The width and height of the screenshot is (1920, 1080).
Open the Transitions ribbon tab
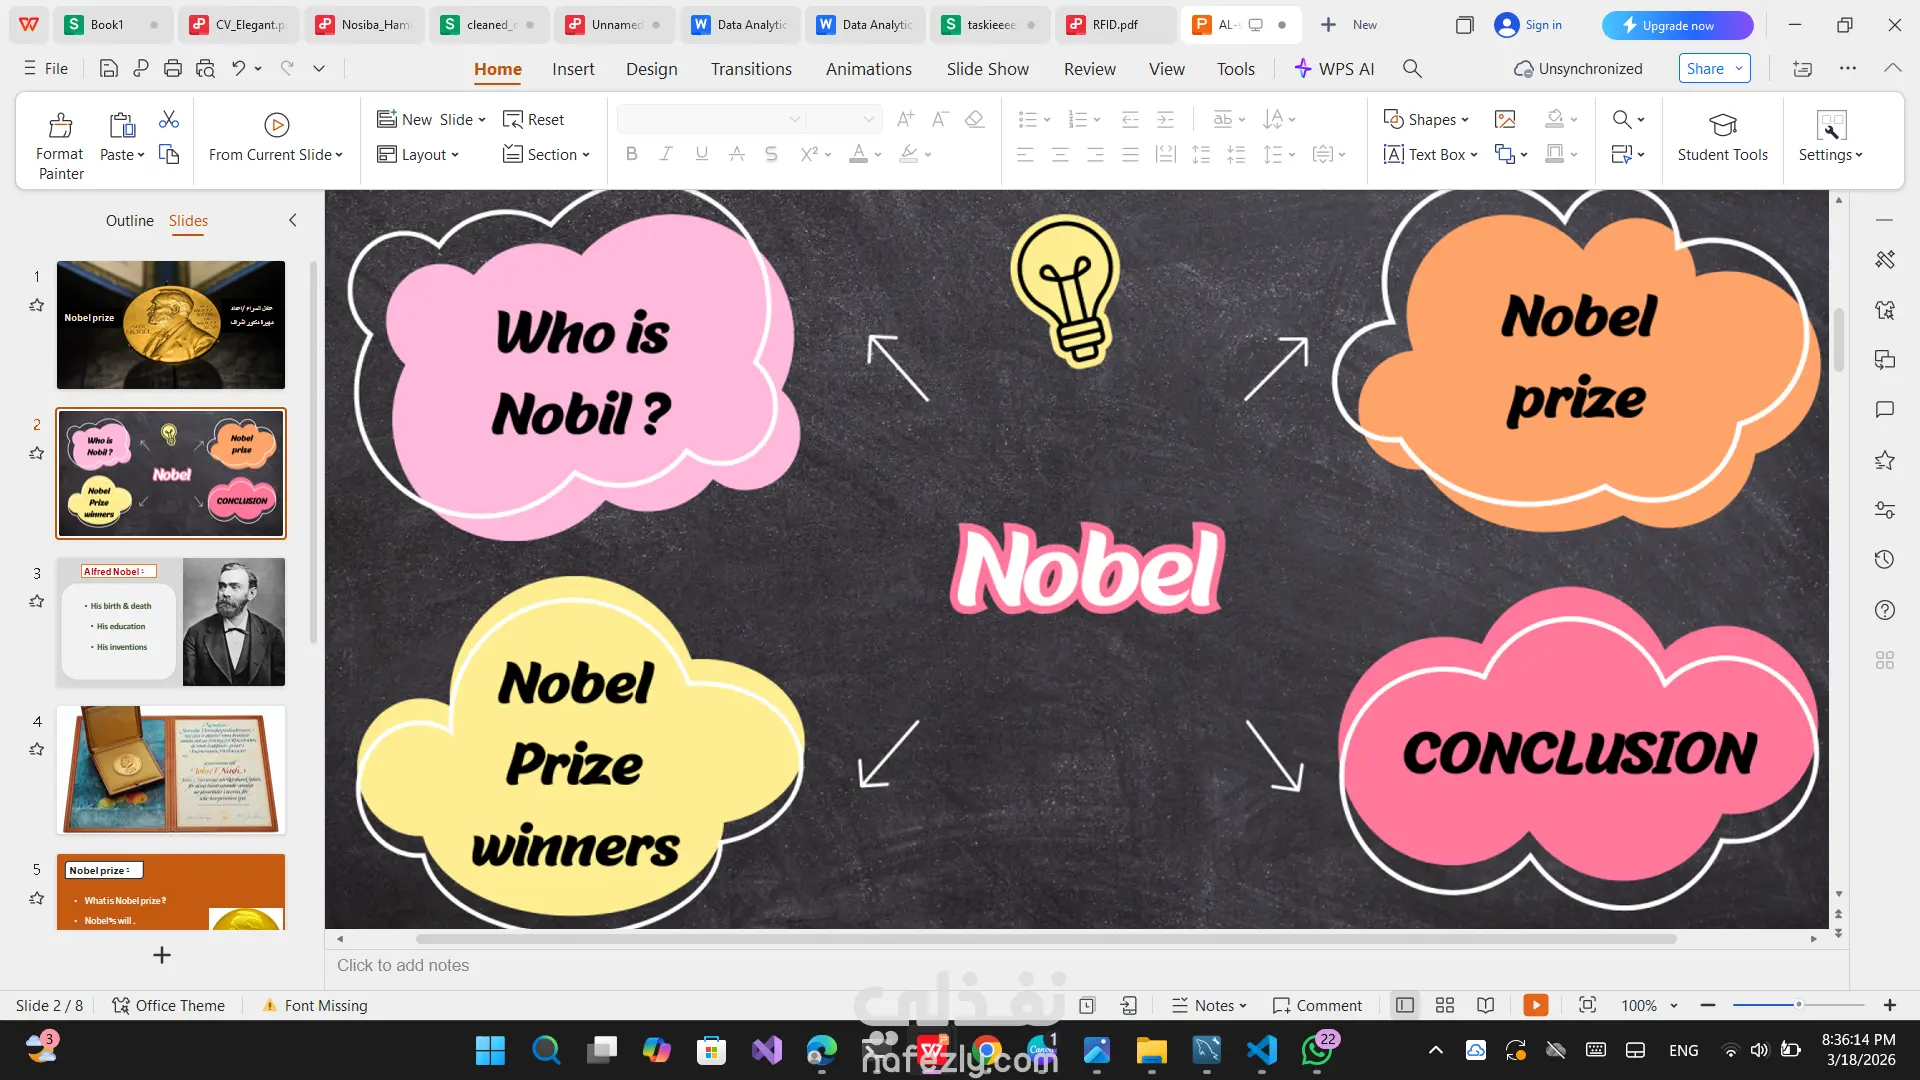coord(751,69)
